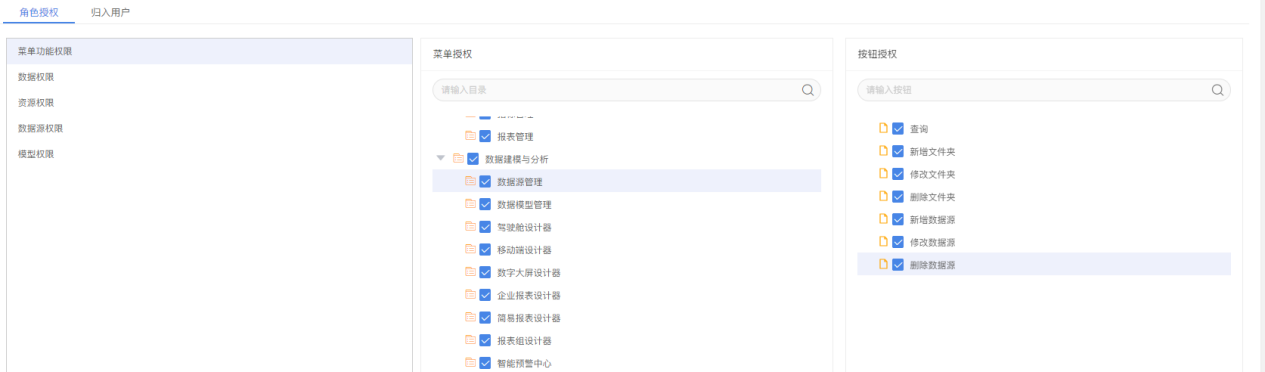
Task: Uncheck the 新增数据源 button permission
Action: tap(898, 219)
